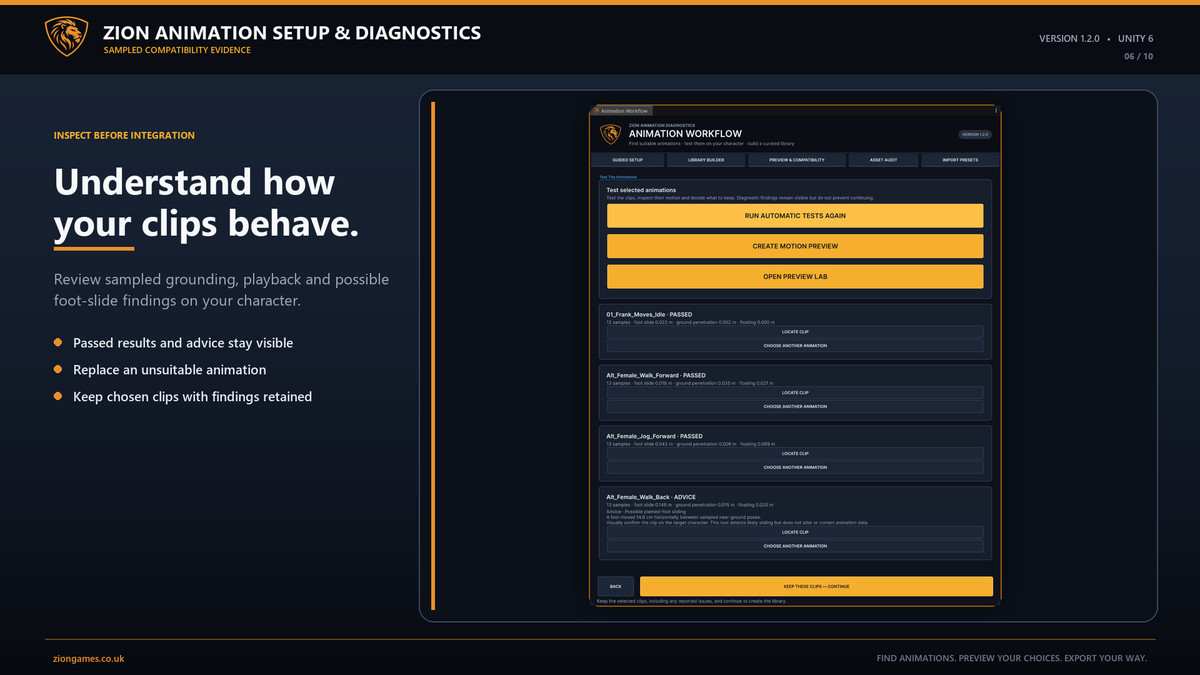
Task: Locate clip for Alt_Female_Walk_Forward
Action: coord(795,393)
